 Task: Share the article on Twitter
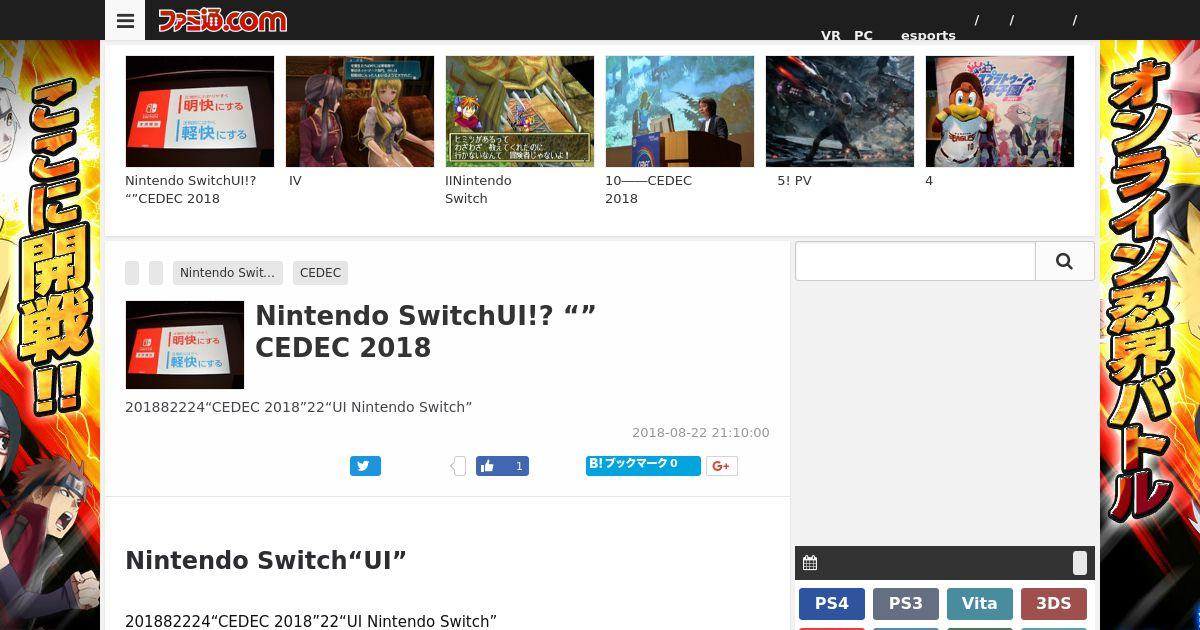point(365,466)
